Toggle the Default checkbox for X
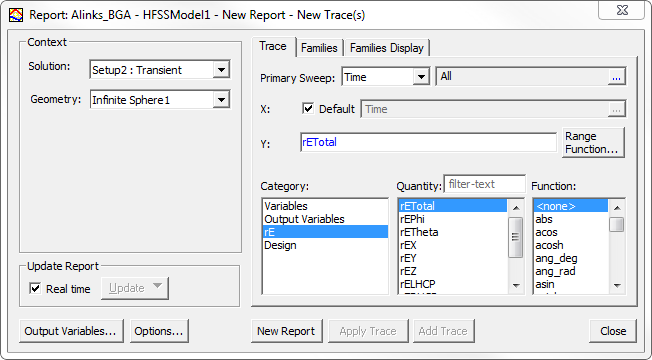 [x=308, y=109]
